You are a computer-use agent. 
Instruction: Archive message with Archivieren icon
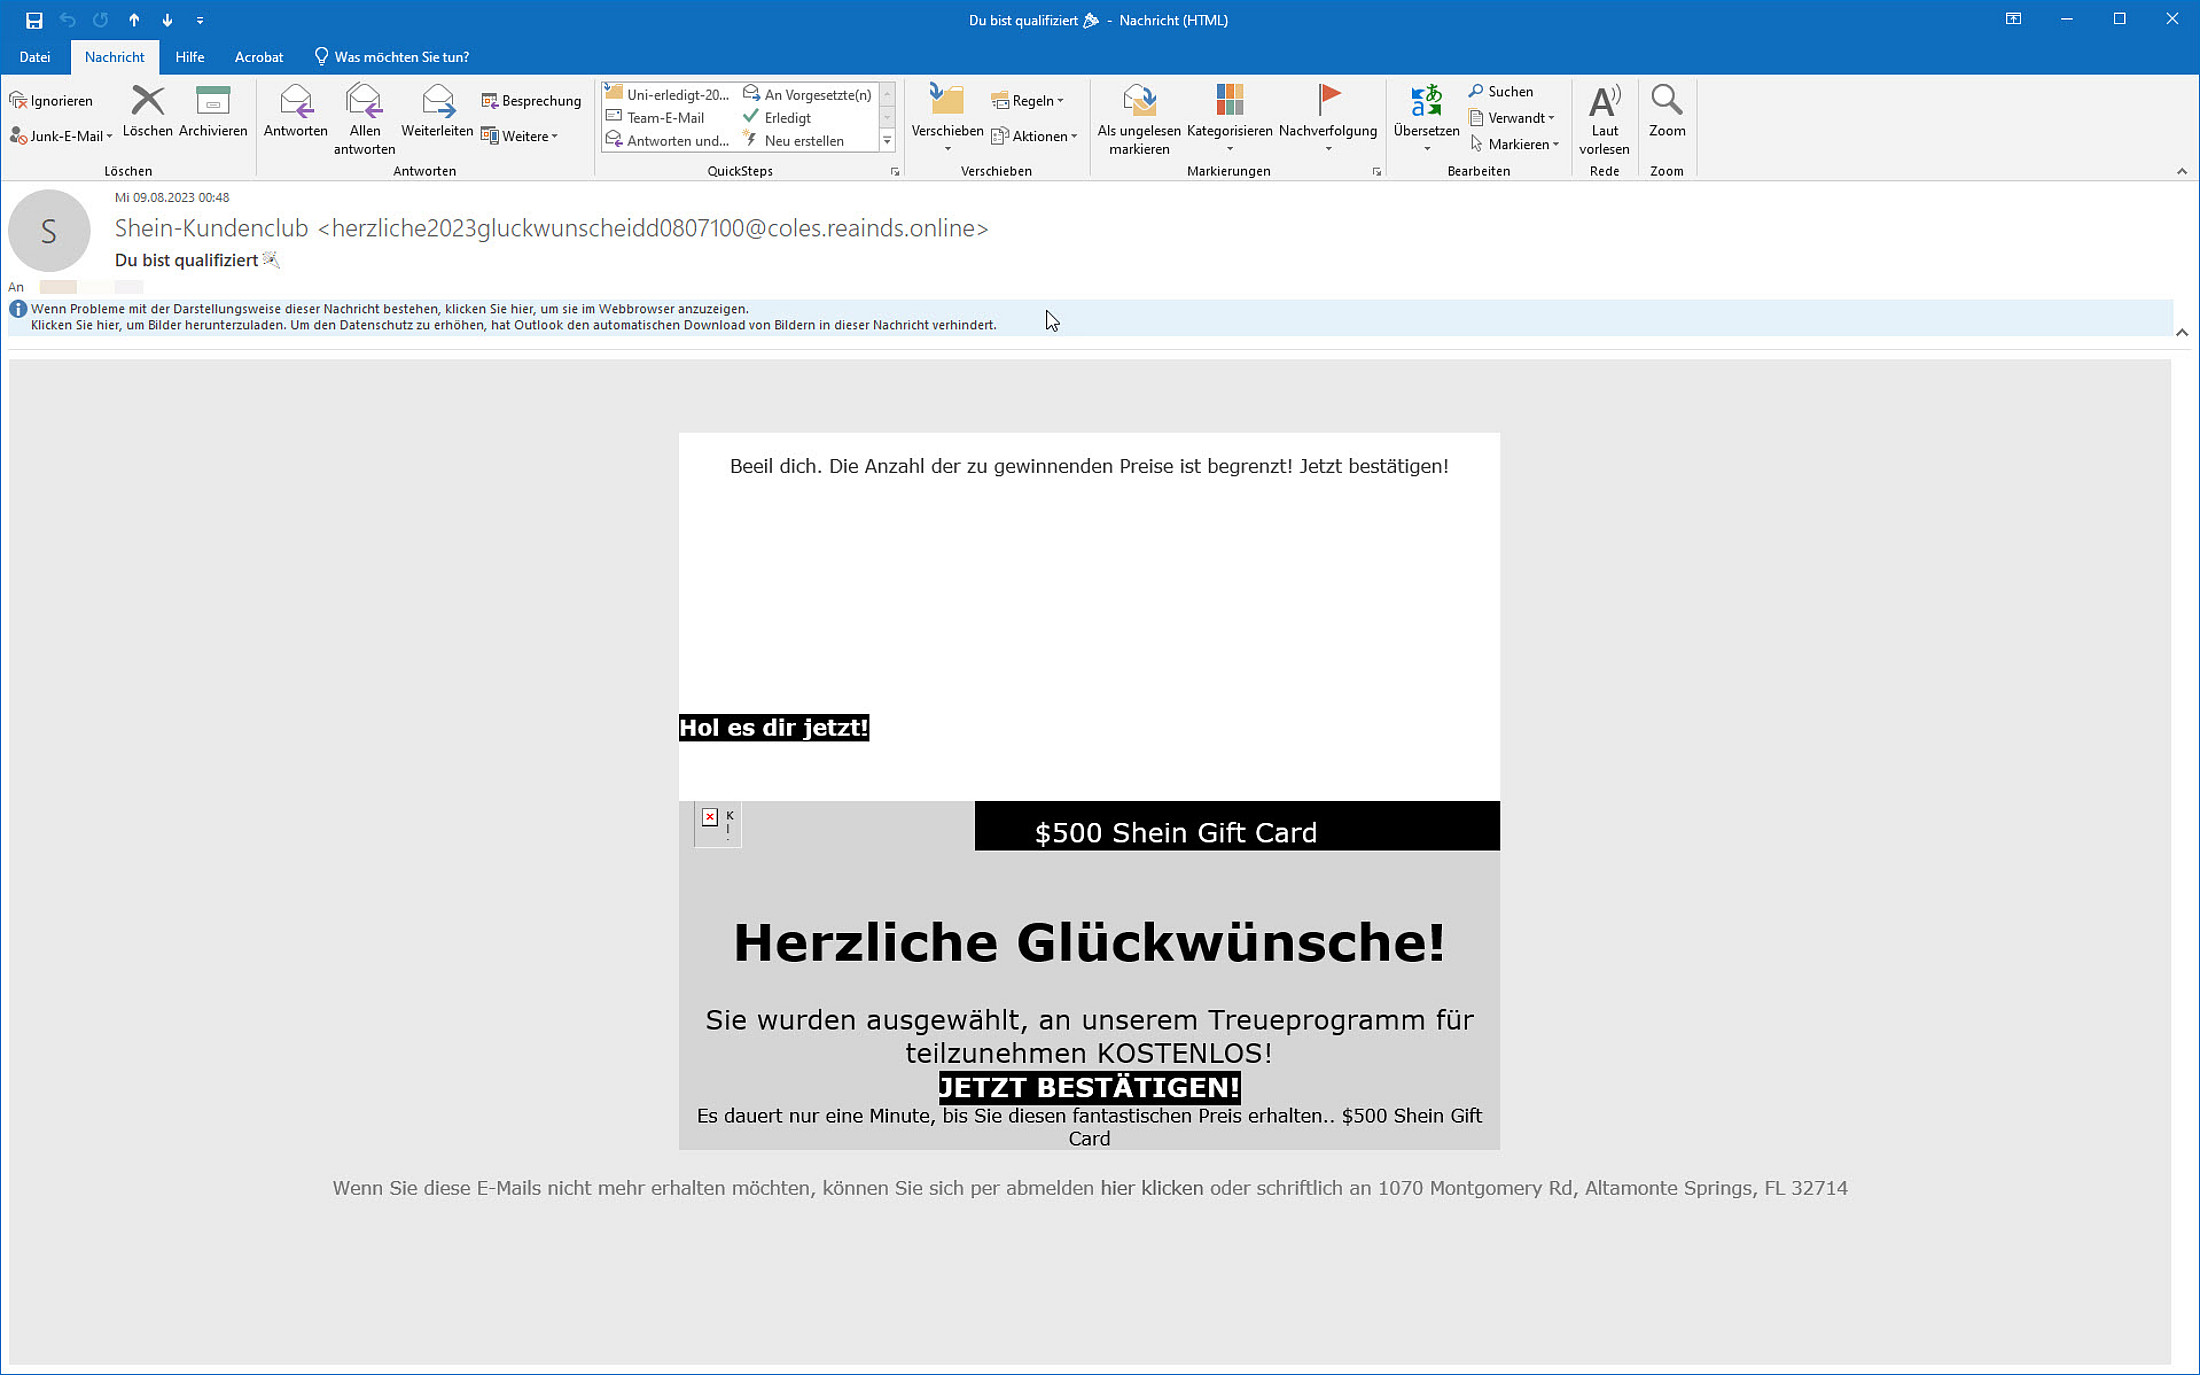[x=212, y=103]
